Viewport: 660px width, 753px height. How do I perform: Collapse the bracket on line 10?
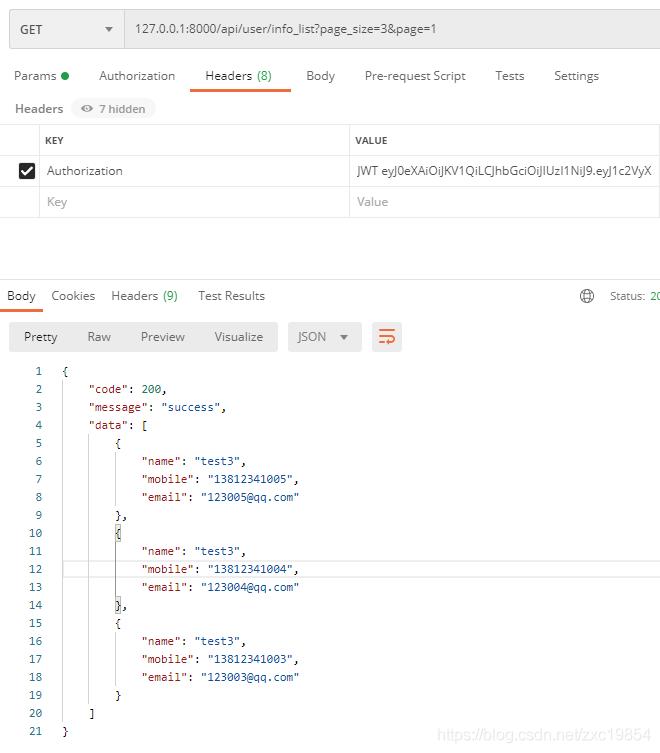tap(118, 533)
